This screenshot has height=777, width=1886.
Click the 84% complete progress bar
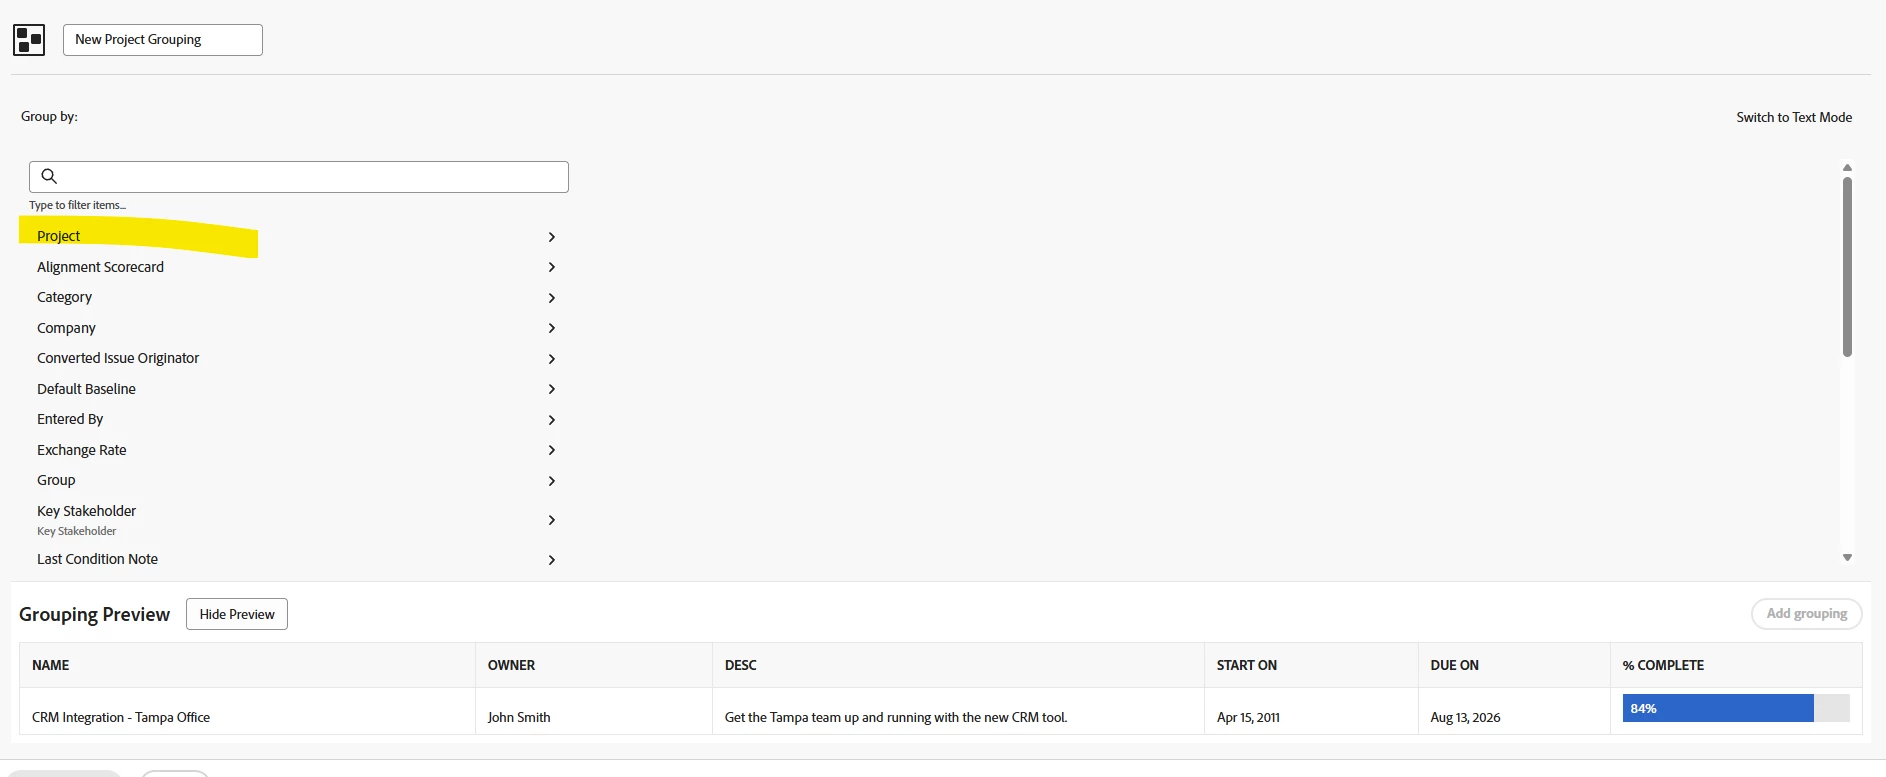pos(1736,708)
